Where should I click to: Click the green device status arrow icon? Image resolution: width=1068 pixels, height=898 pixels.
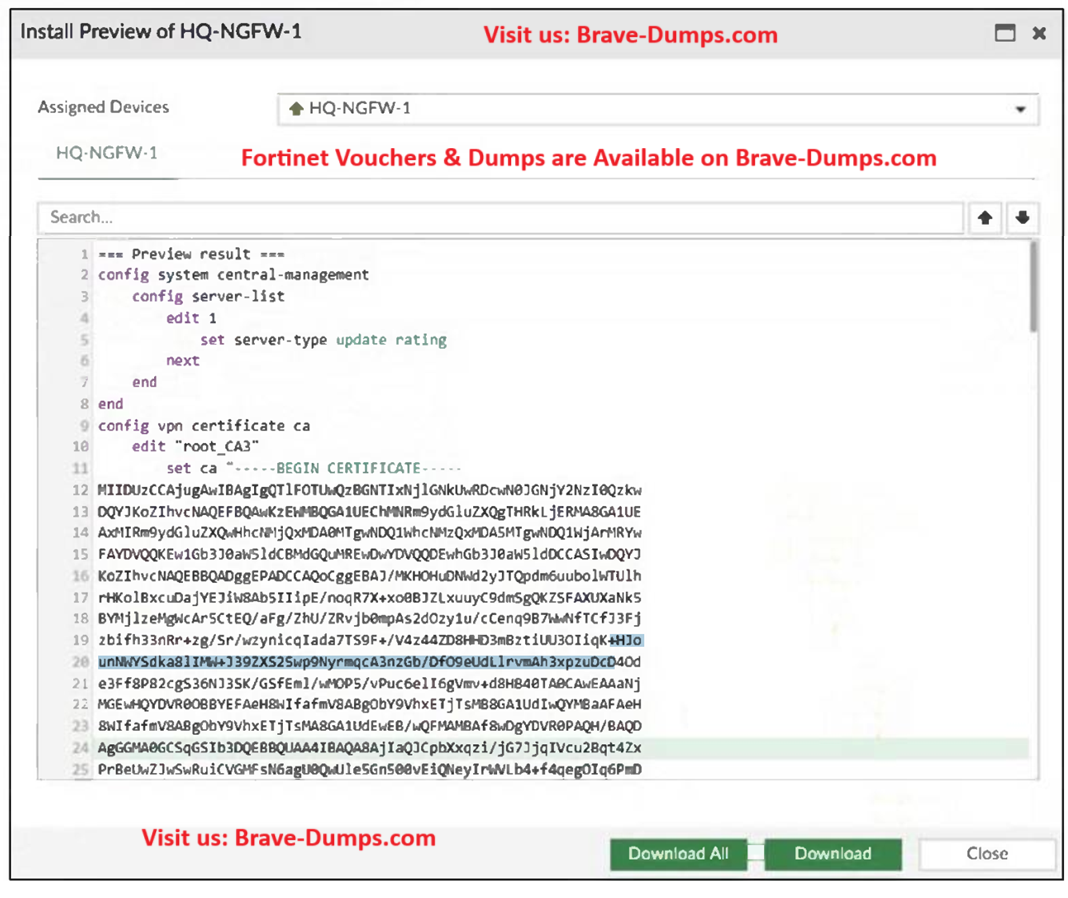296,109
